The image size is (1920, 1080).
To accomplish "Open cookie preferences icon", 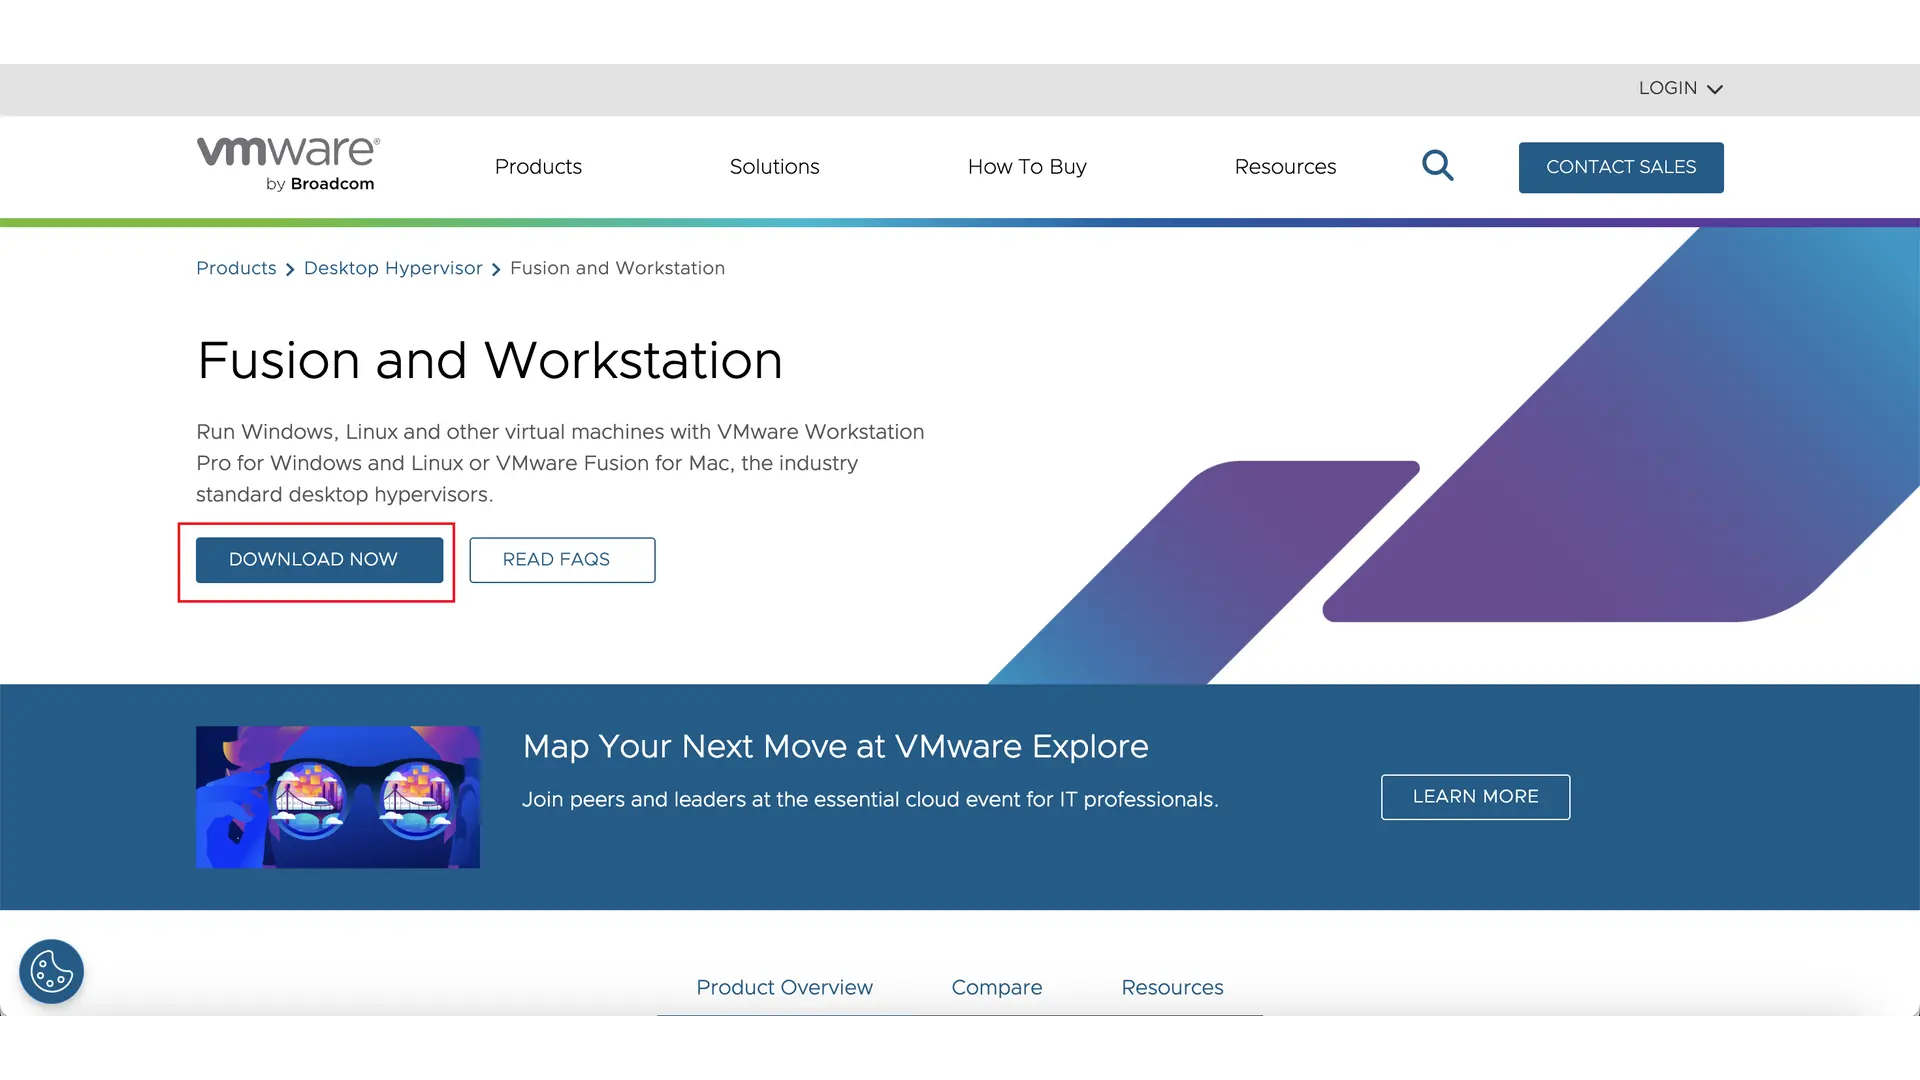I will pos(51,971).
